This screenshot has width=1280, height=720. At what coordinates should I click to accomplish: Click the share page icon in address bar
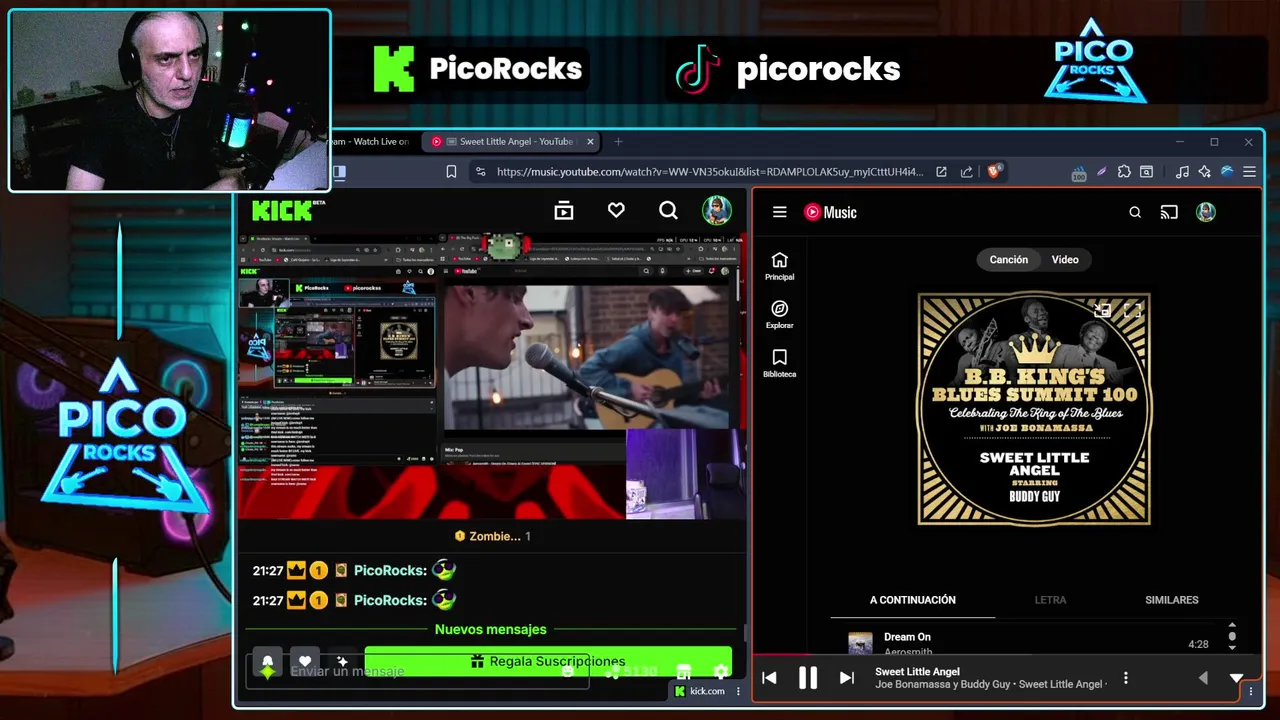click(x=966, y=172)
